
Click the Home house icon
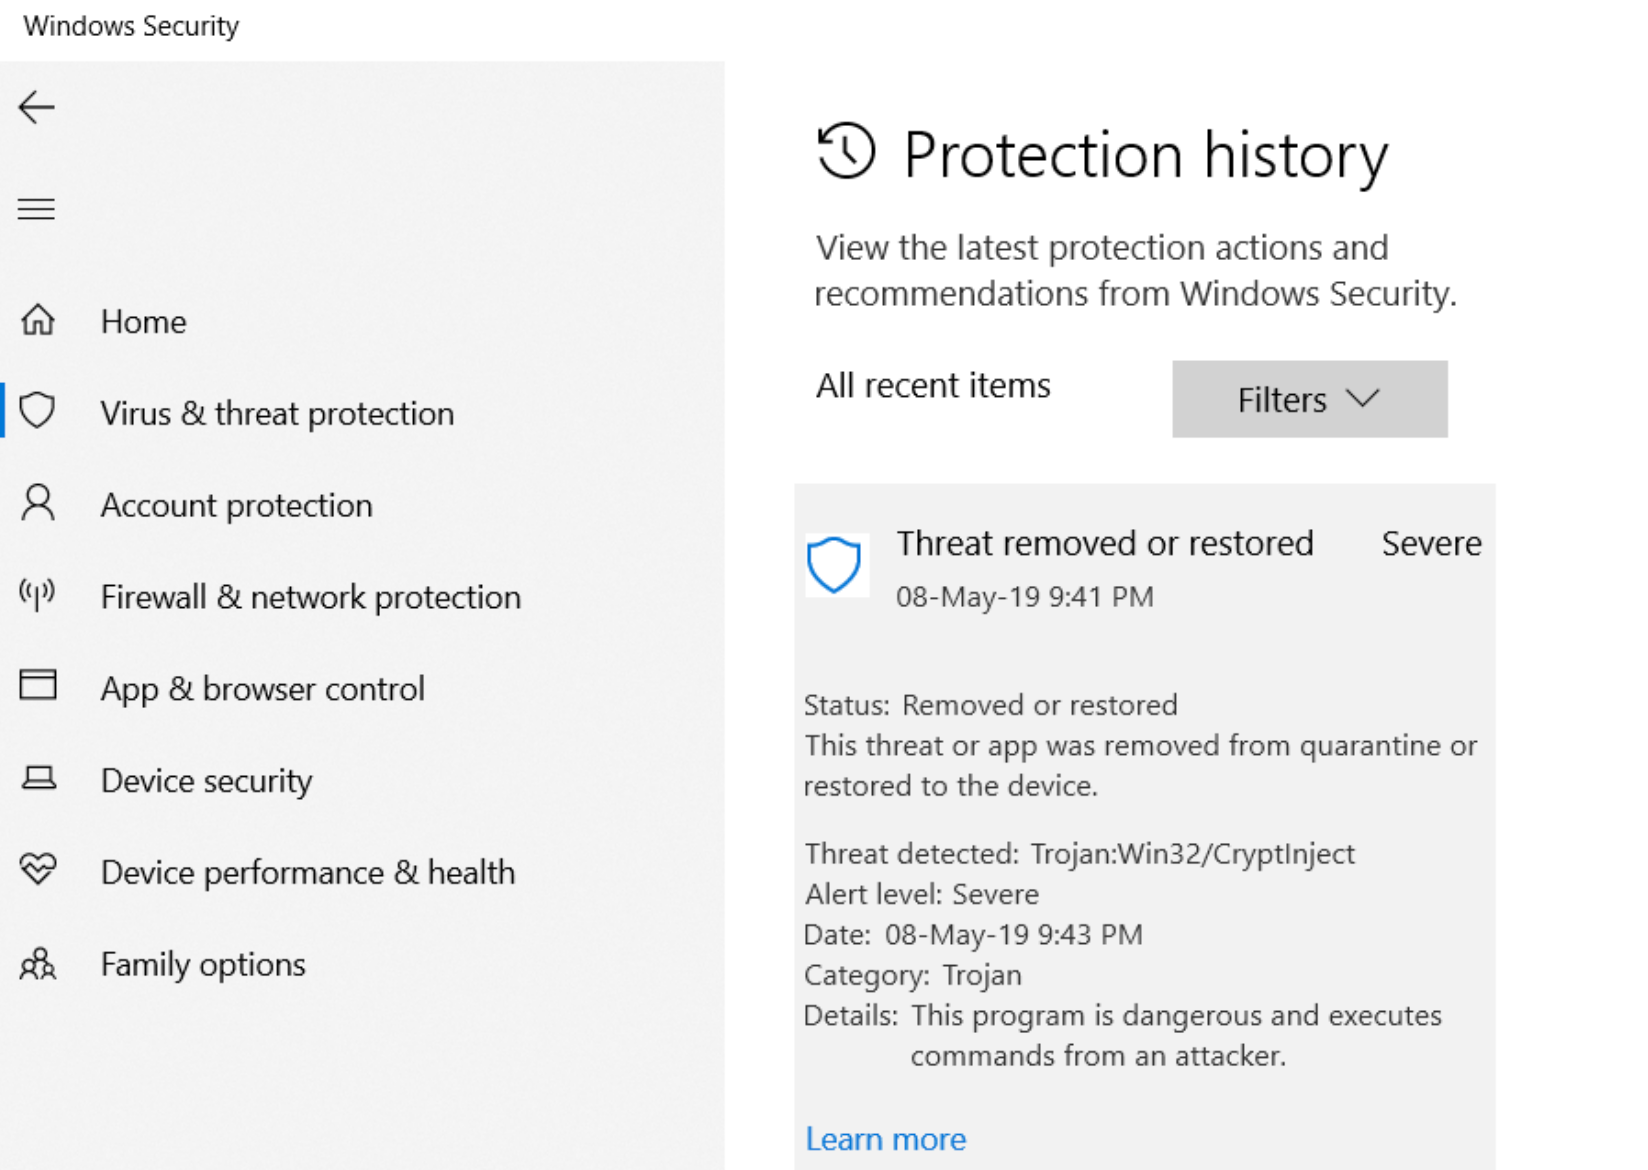click(37, 320)
